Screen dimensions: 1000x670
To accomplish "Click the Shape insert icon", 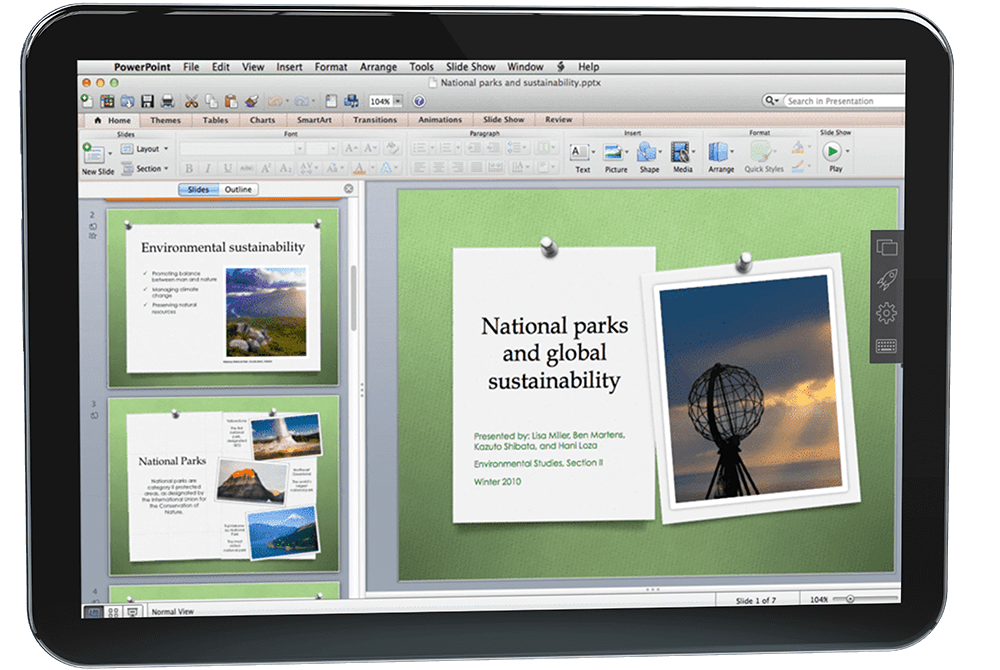I will pos(649,157).
